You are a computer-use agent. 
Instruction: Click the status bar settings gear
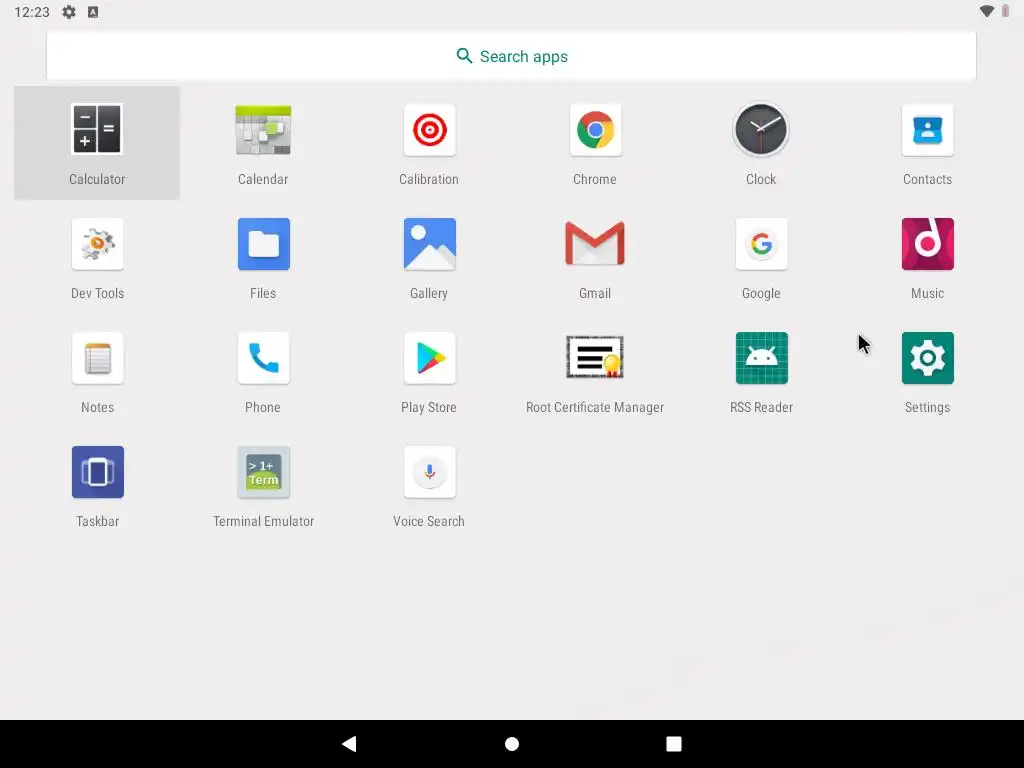tap(69, 12)
